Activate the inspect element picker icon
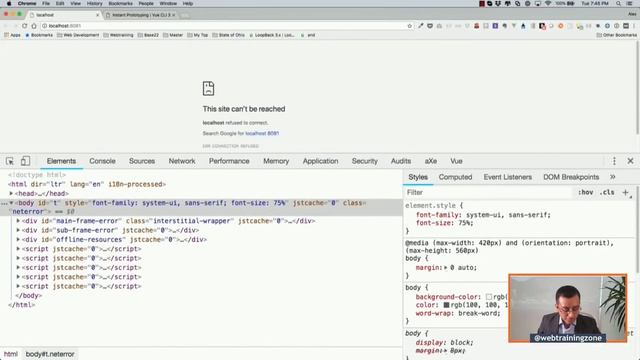This screenshot has width=640, height=360. tap(10, 161)
